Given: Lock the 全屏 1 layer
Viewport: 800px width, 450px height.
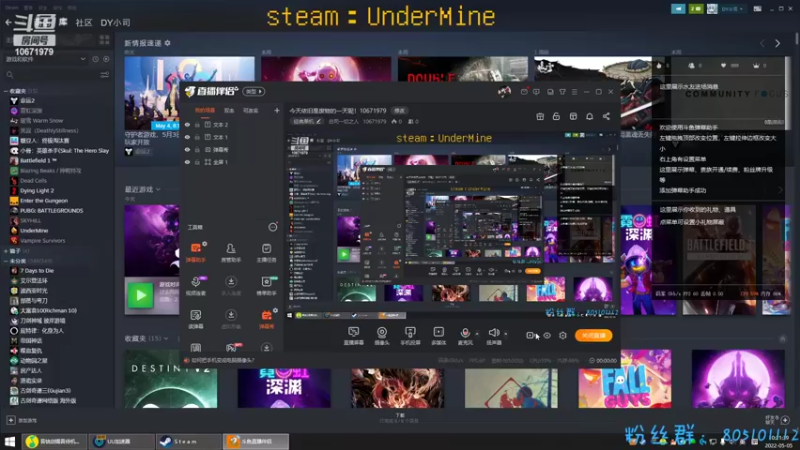Looking at the screenshot, I should (197, 162).
